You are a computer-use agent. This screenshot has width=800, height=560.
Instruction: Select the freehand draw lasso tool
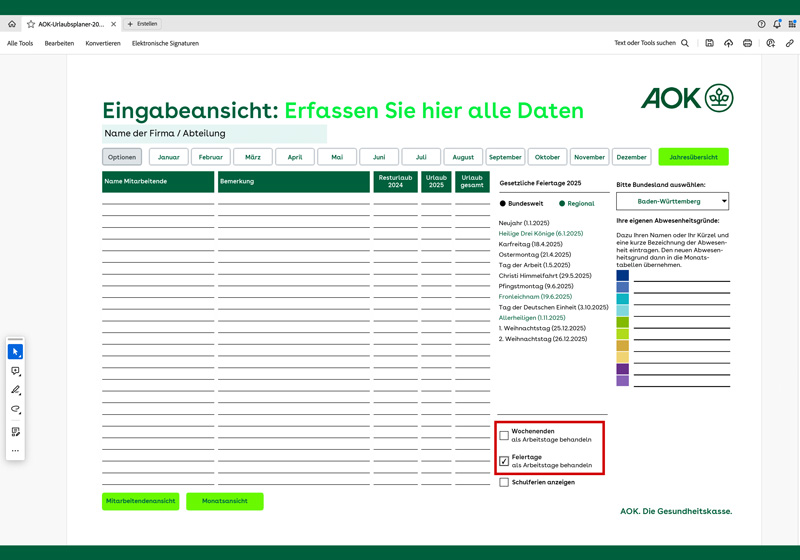point(15,409)
